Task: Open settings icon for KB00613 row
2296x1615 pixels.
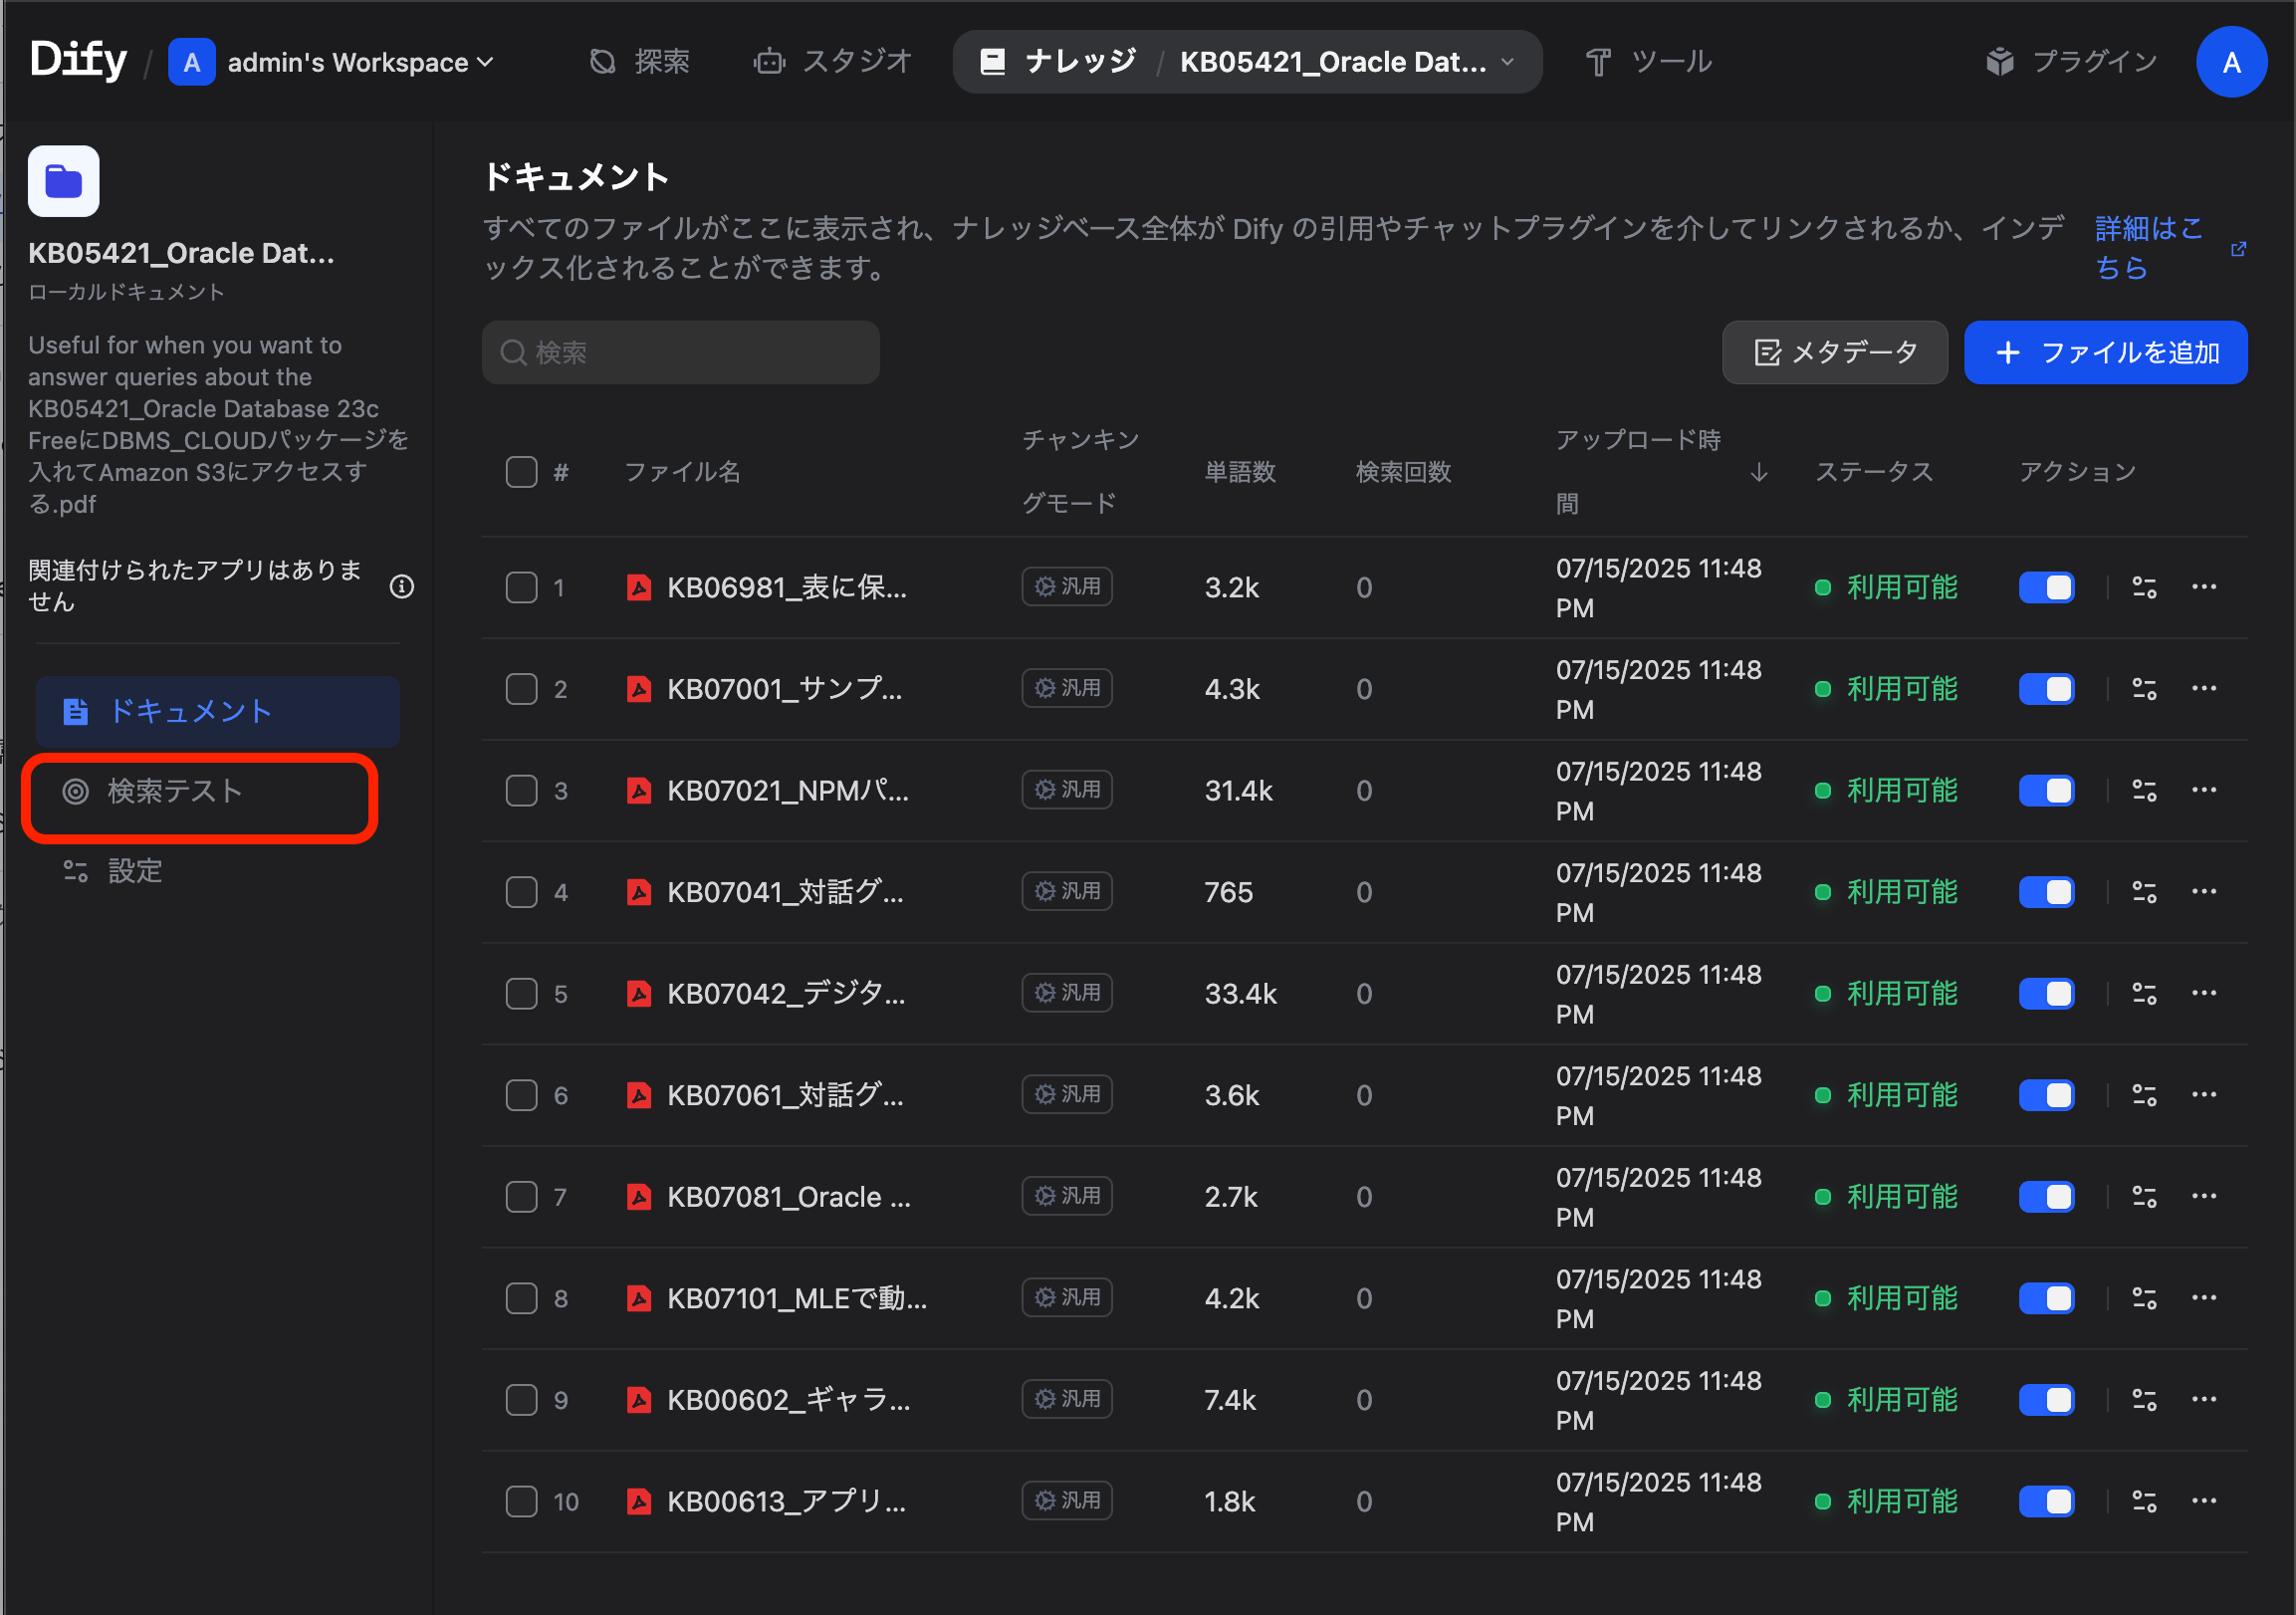Action: [2144, 1501]
